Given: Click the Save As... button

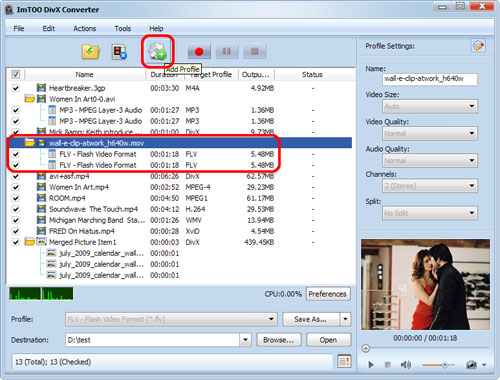Looking at the screenshot, I should (x=311, y=319).
